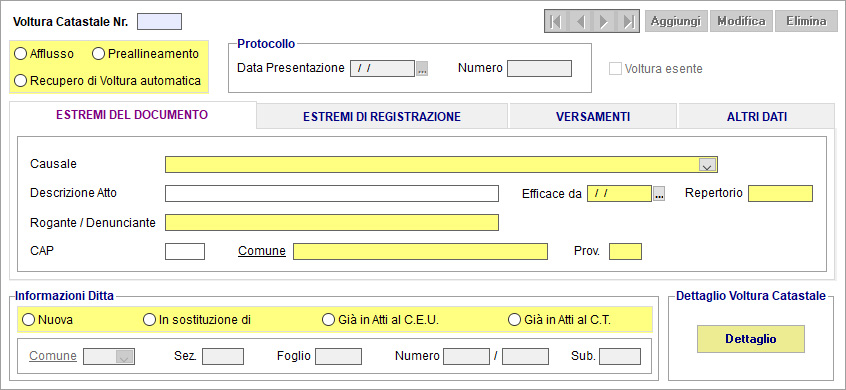Open the Estremi di Registrazione tab

click(x=382, y=117)
